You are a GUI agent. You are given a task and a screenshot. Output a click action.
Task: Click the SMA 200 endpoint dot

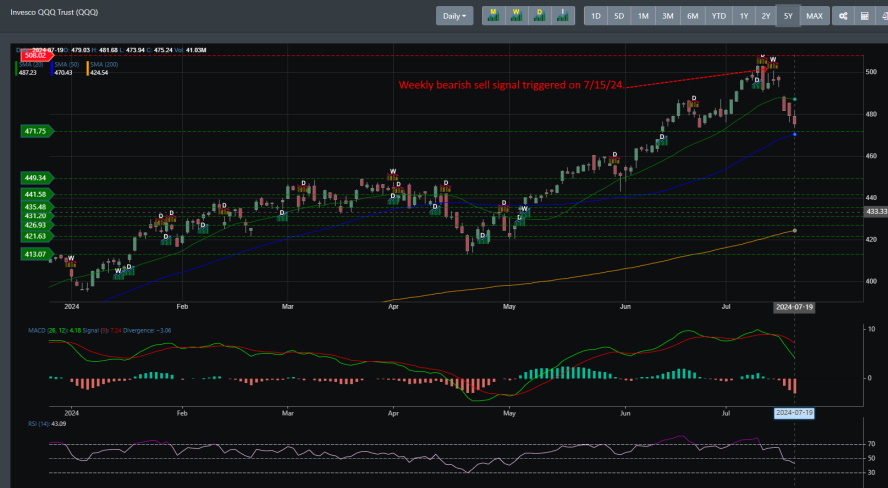pyautogui.click(x=795, y=230)
